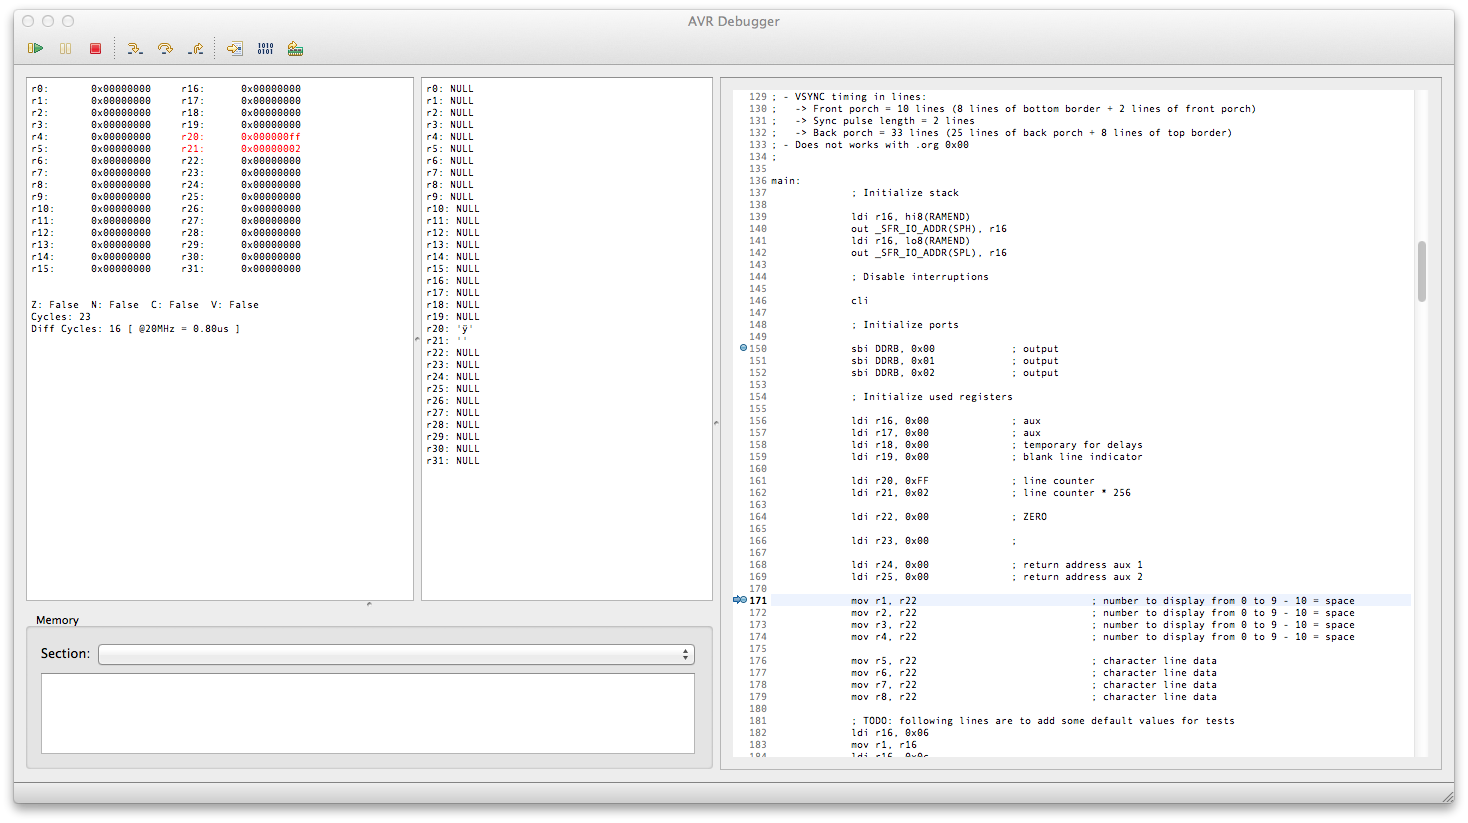Click the 'N: False' negative flag text
Viewport: 1468px width, 823px height.
(x=115, y=305)
